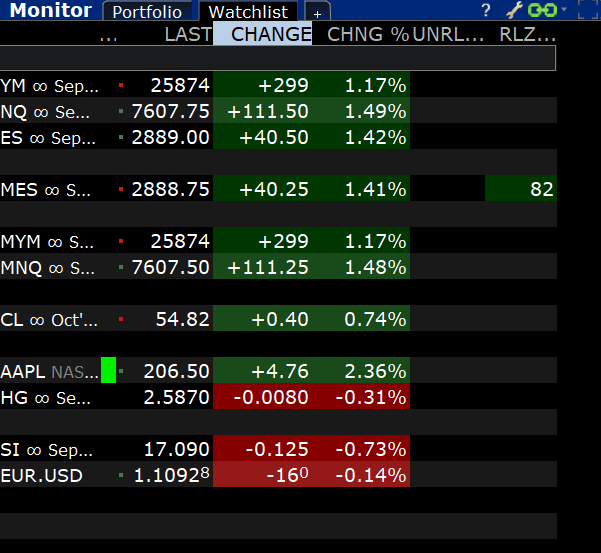Click the RLZ... column header
Screen dimensions: 601x553
coord(527,34)
